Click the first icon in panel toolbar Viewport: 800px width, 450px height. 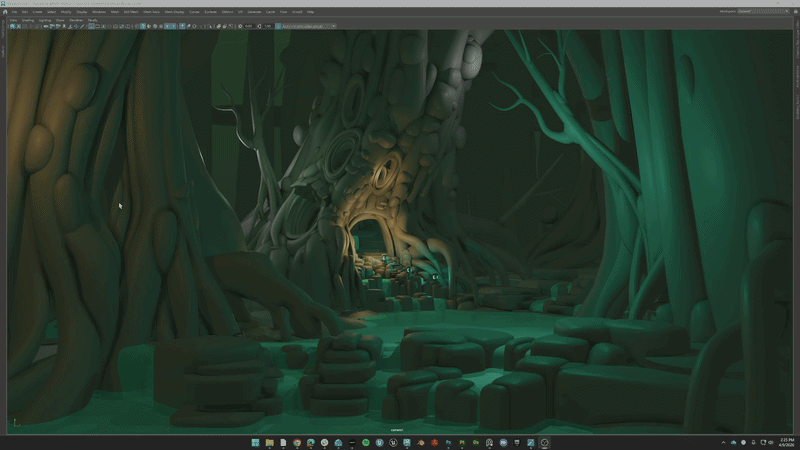(13, 26)
